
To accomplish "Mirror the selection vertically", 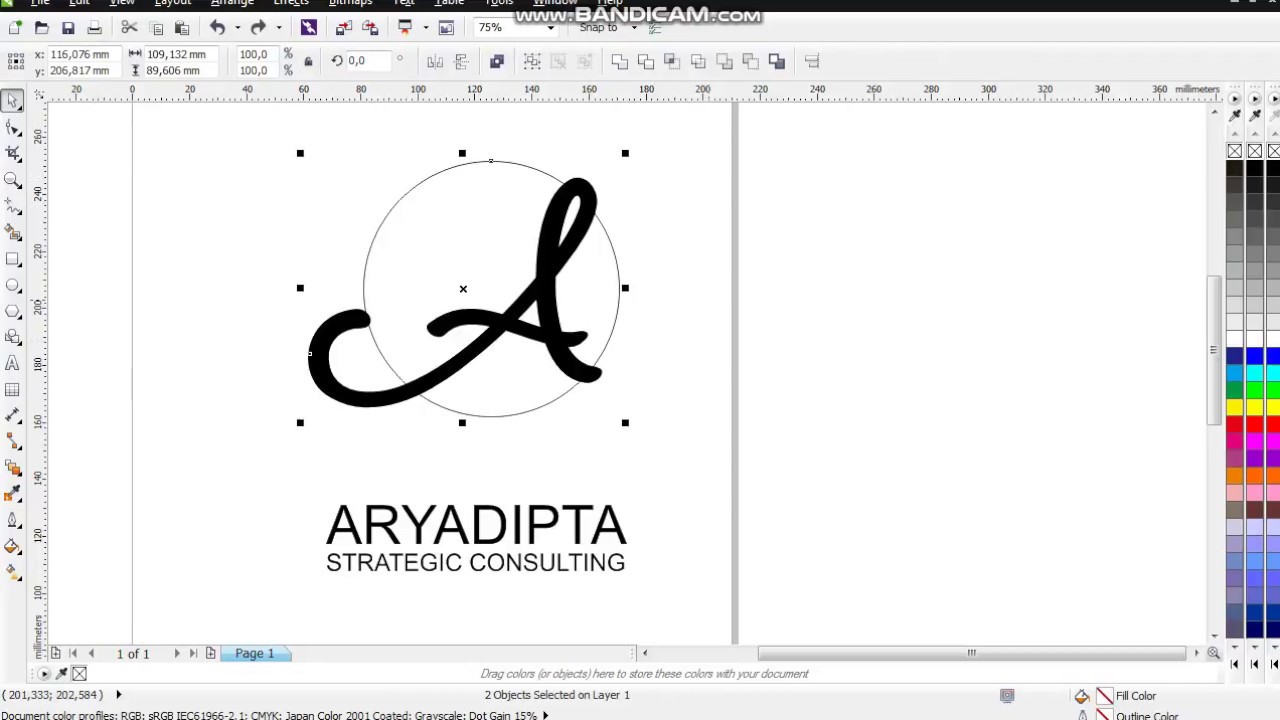I will (x=461, y=62).
